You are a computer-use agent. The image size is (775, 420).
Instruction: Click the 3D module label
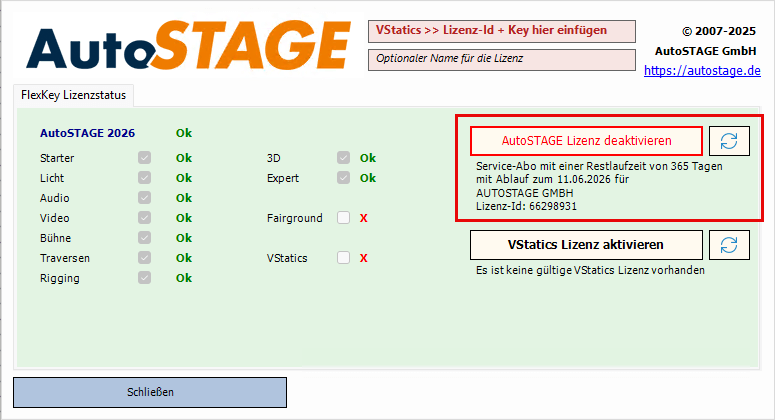pos(273,158)
